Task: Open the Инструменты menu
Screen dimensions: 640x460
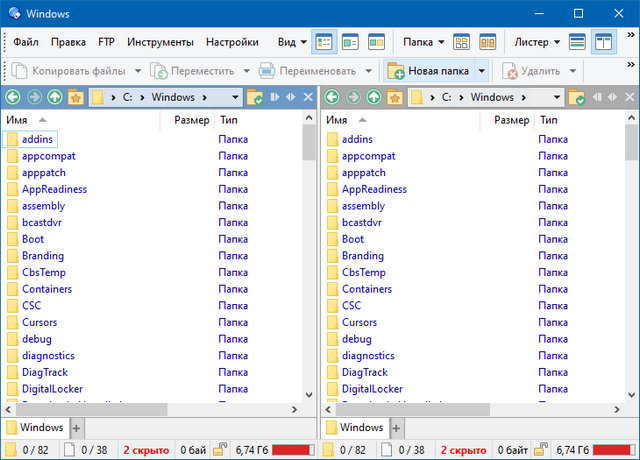Action: tap(160, 42)
